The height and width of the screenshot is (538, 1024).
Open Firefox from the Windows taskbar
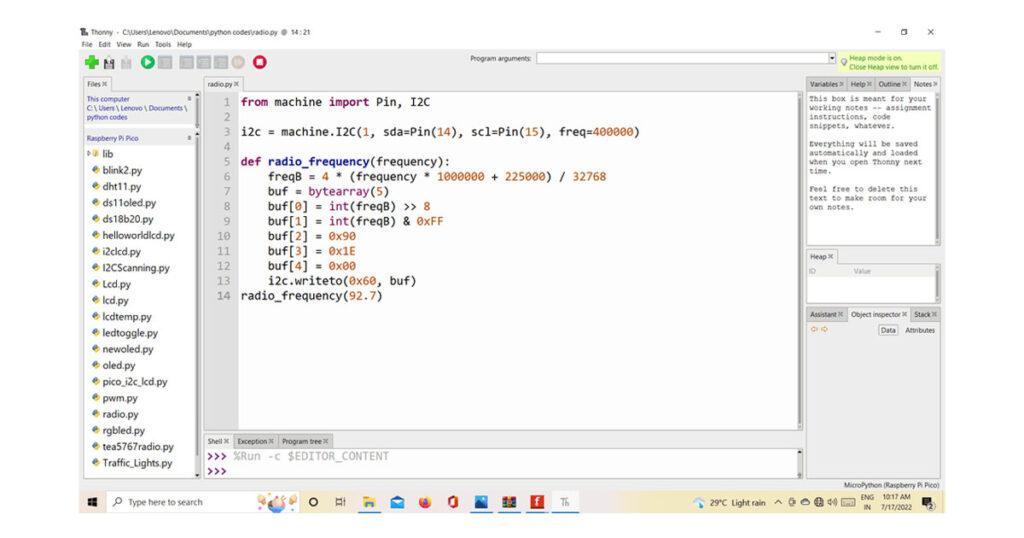[425, 502]
